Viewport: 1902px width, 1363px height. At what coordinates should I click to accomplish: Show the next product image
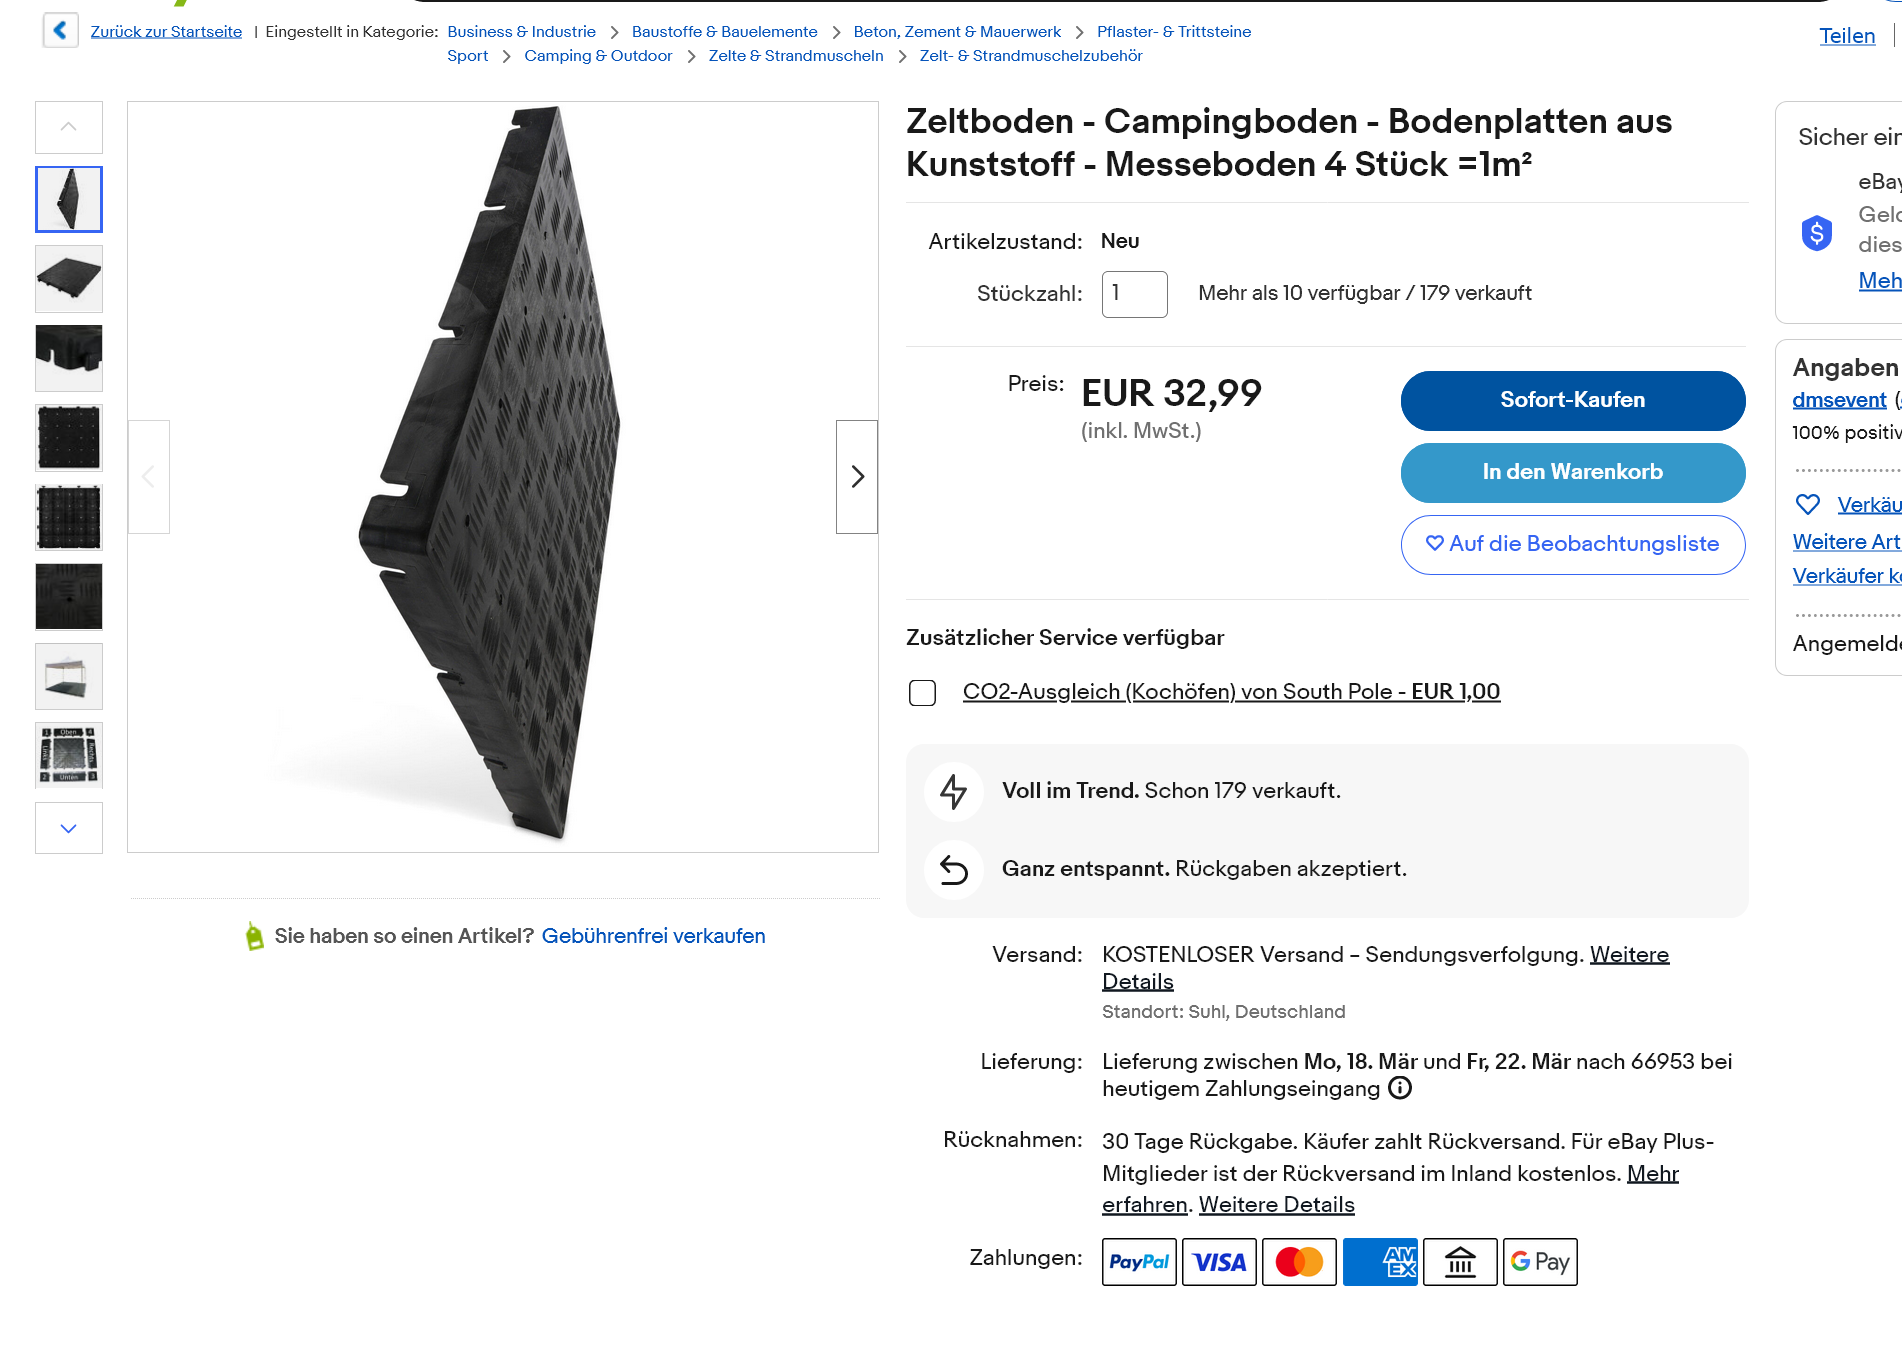pos(857,477)
